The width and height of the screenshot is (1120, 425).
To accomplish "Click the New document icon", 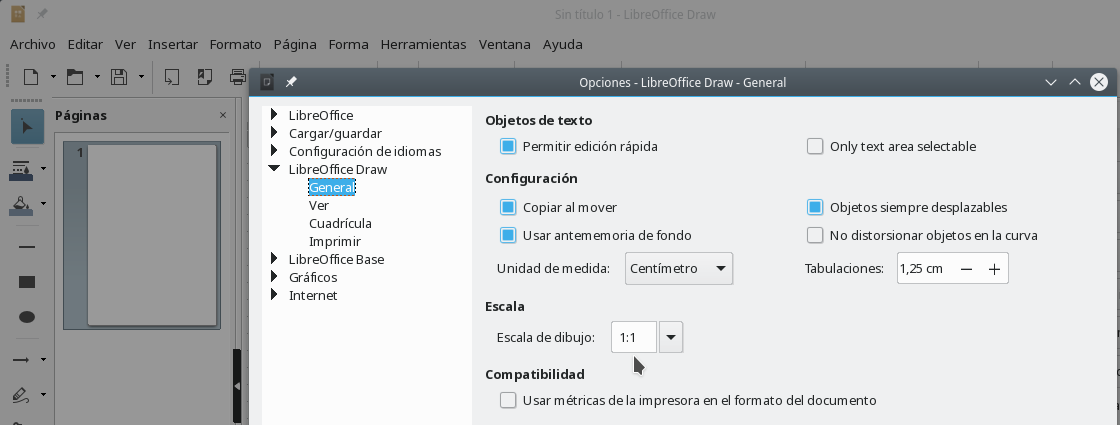I will pyautogui.click(x=31, y=76).
